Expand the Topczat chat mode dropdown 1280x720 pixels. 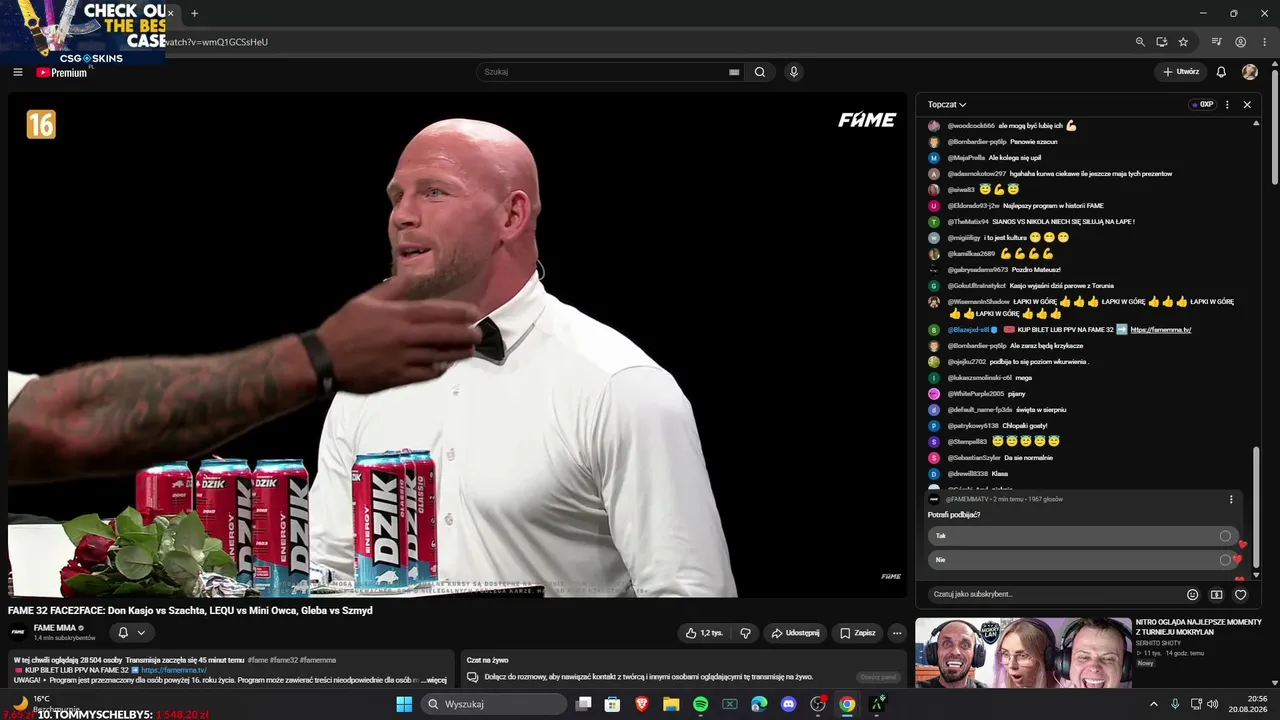tap(946, 104)
